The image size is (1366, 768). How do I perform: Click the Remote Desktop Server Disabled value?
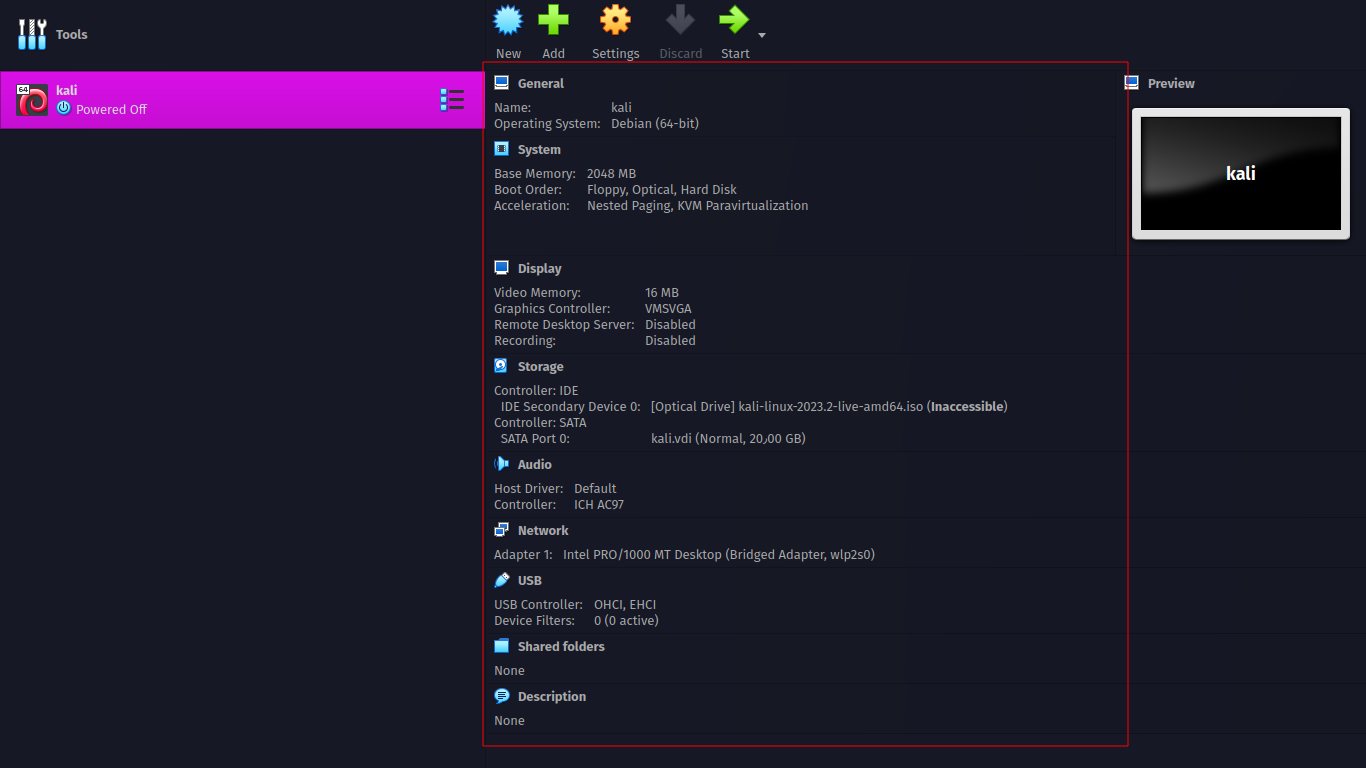[670, 325]
